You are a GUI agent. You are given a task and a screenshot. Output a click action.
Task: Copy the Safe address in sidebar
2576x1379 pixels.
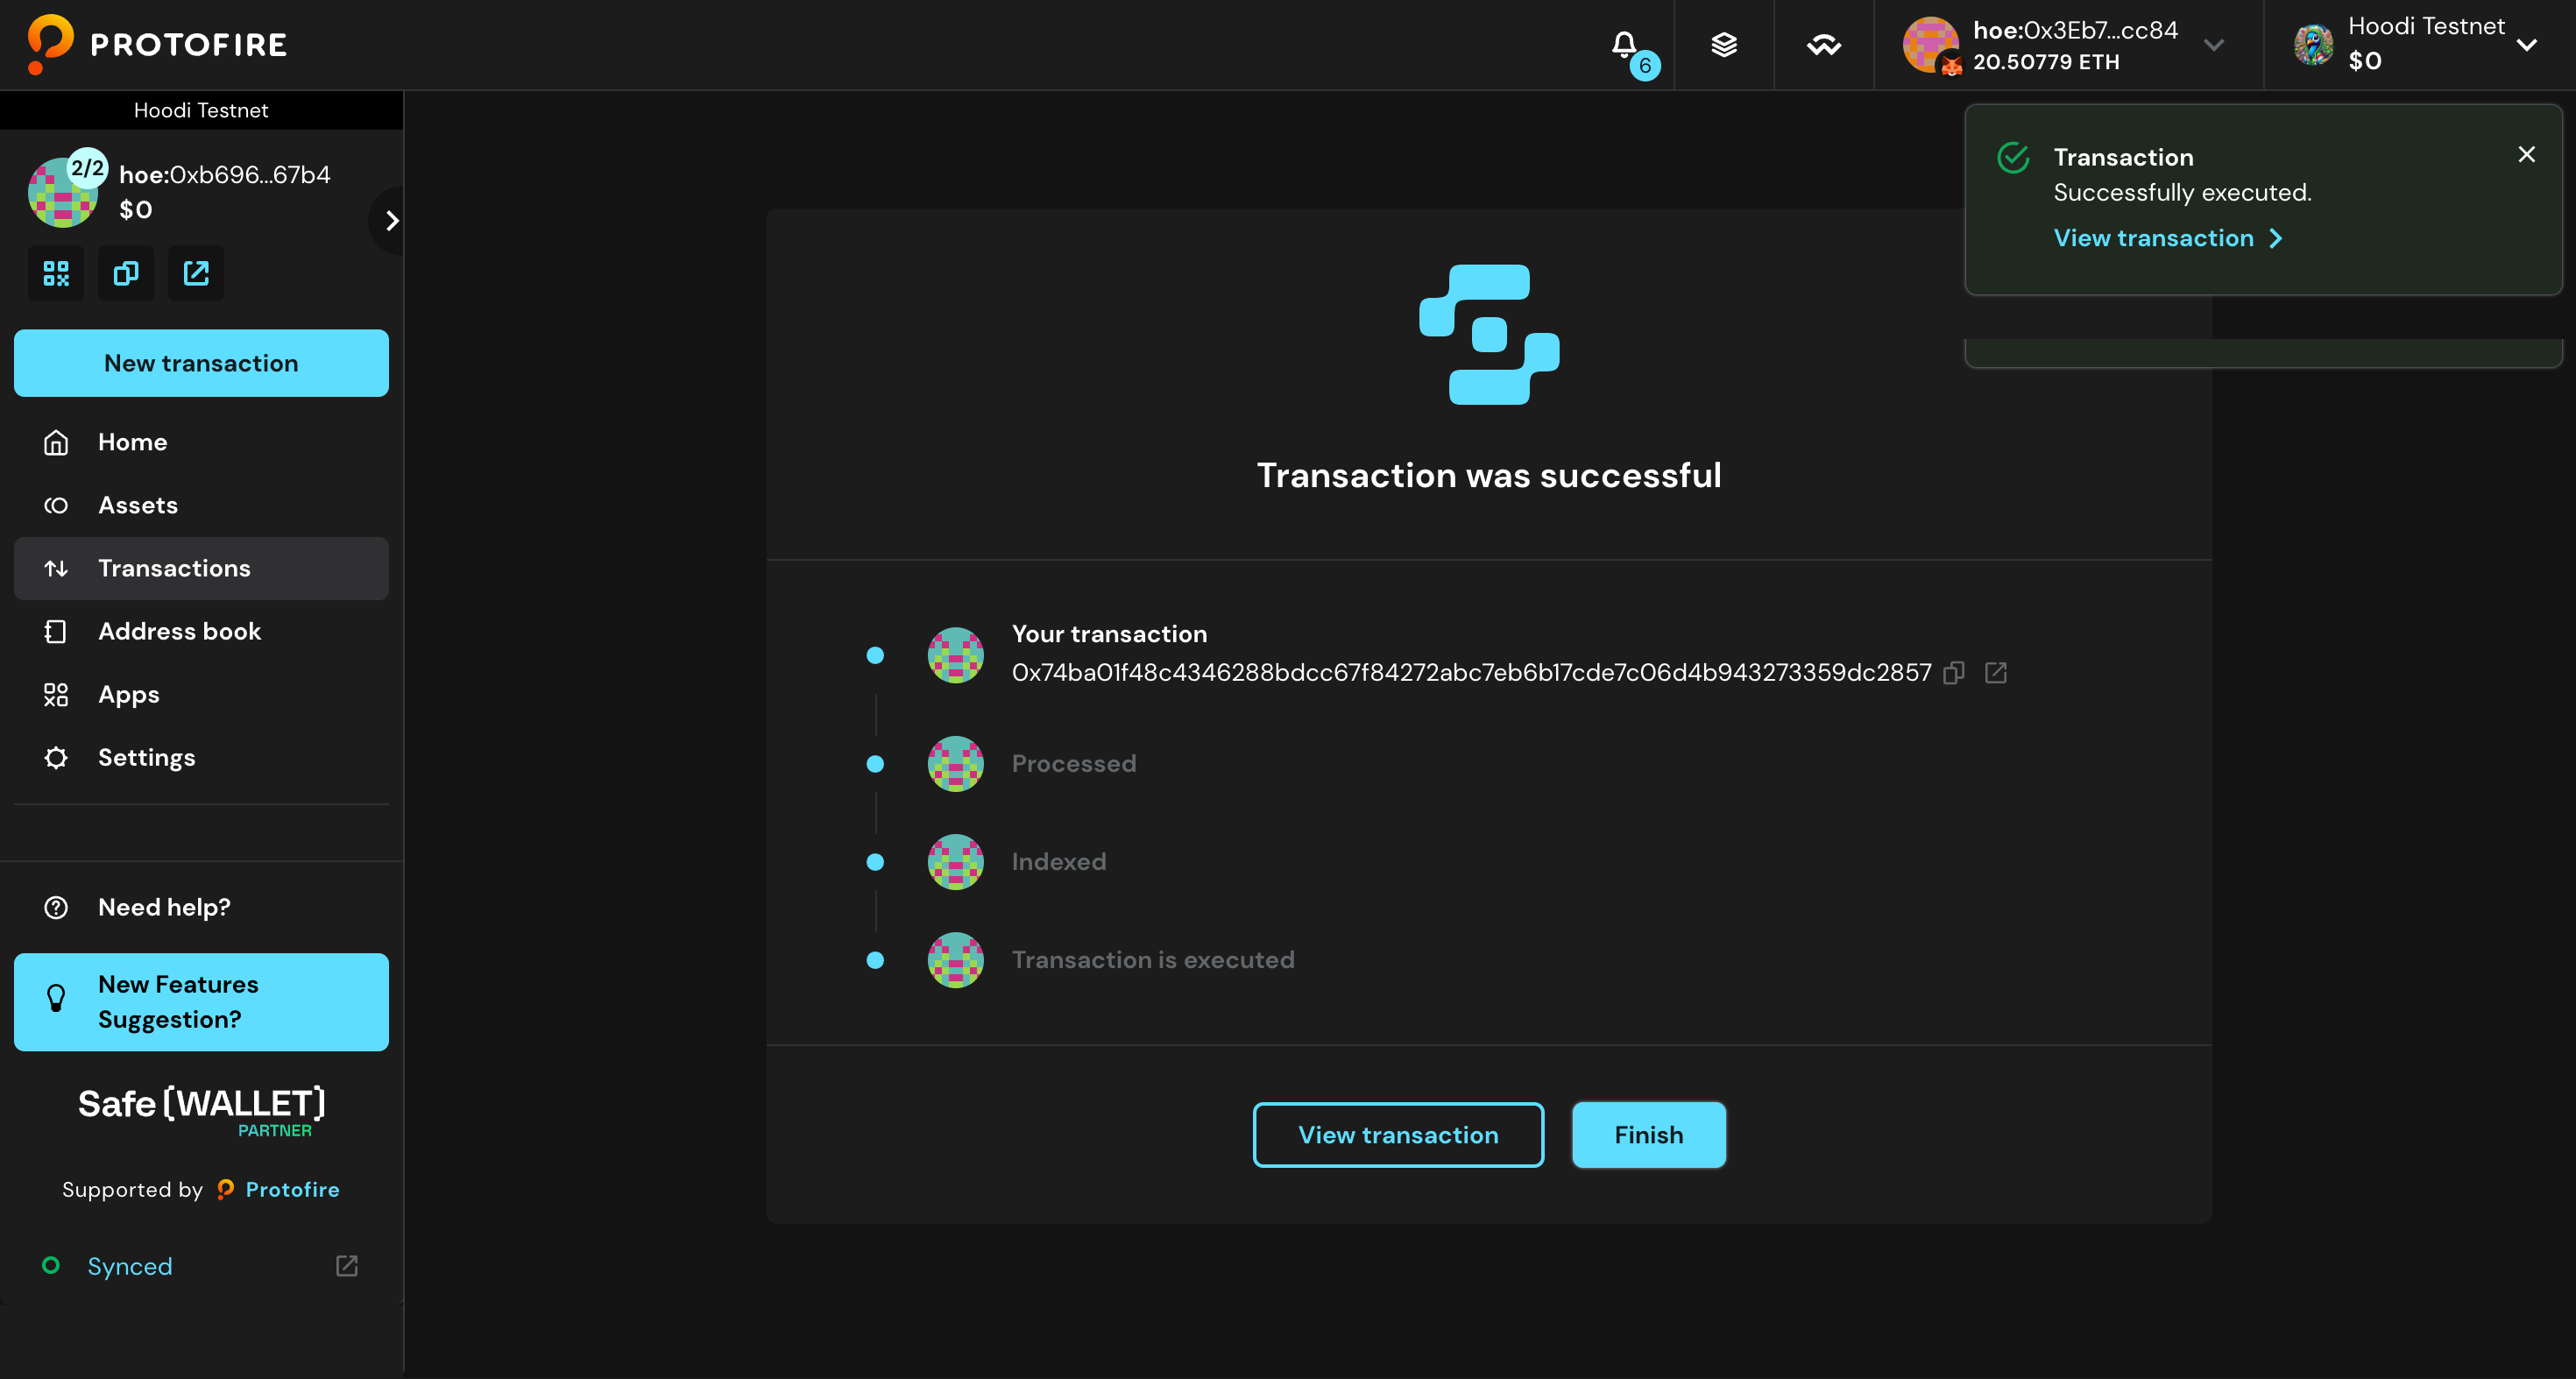click(x=126, y=273)
